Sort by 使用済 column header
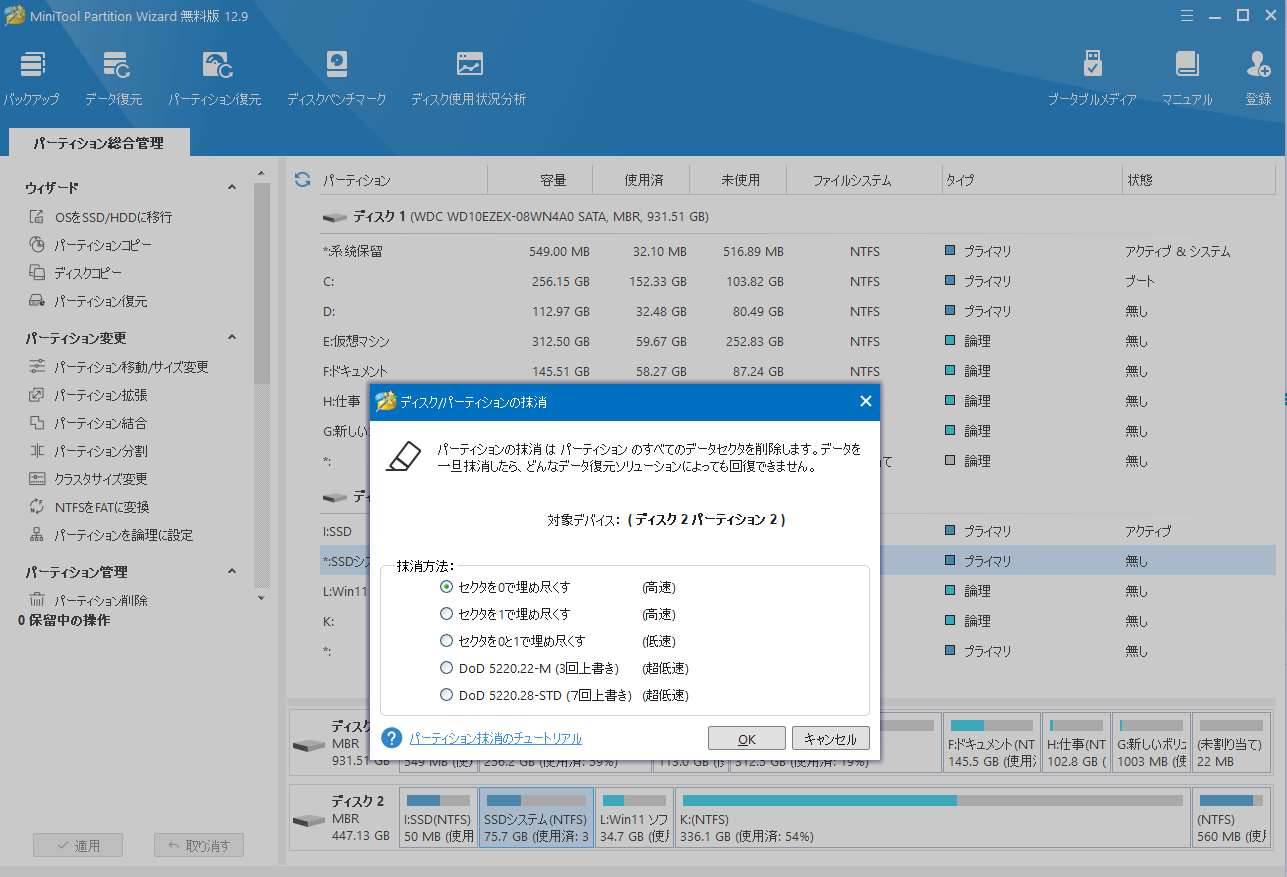1287x877 pixels. (x=643, y=180)
